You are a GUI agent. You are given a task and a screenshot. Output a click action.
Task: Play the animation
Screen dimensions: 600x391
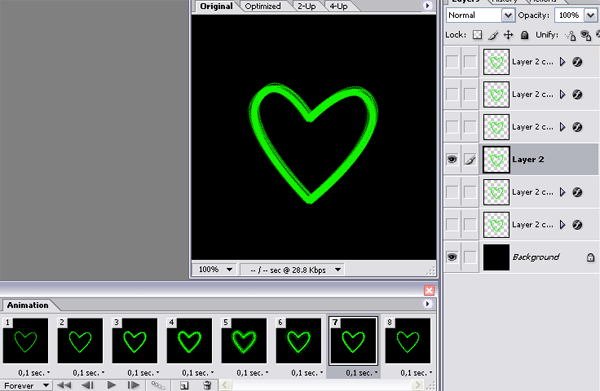[x=111, y=385]
